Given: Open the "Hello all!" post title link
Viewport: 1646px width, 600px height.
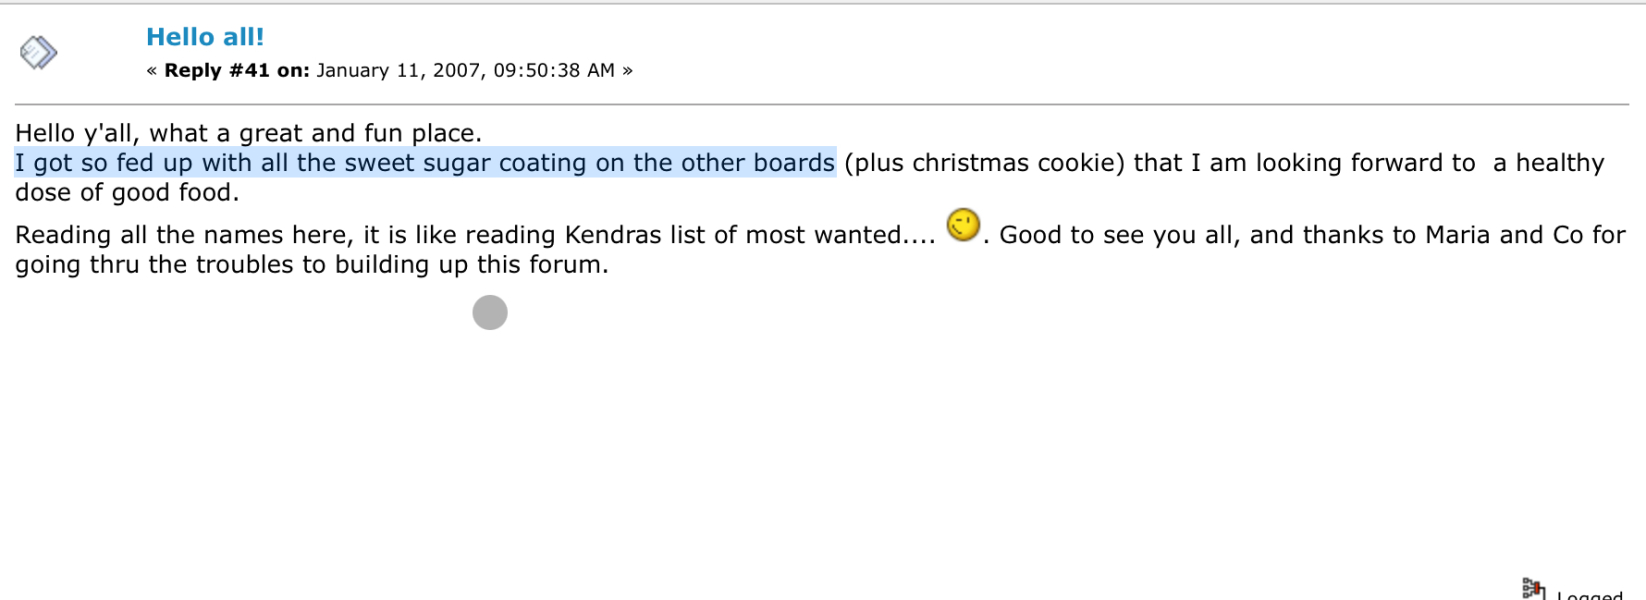Looking at the screenshot, I should (205, 37).
